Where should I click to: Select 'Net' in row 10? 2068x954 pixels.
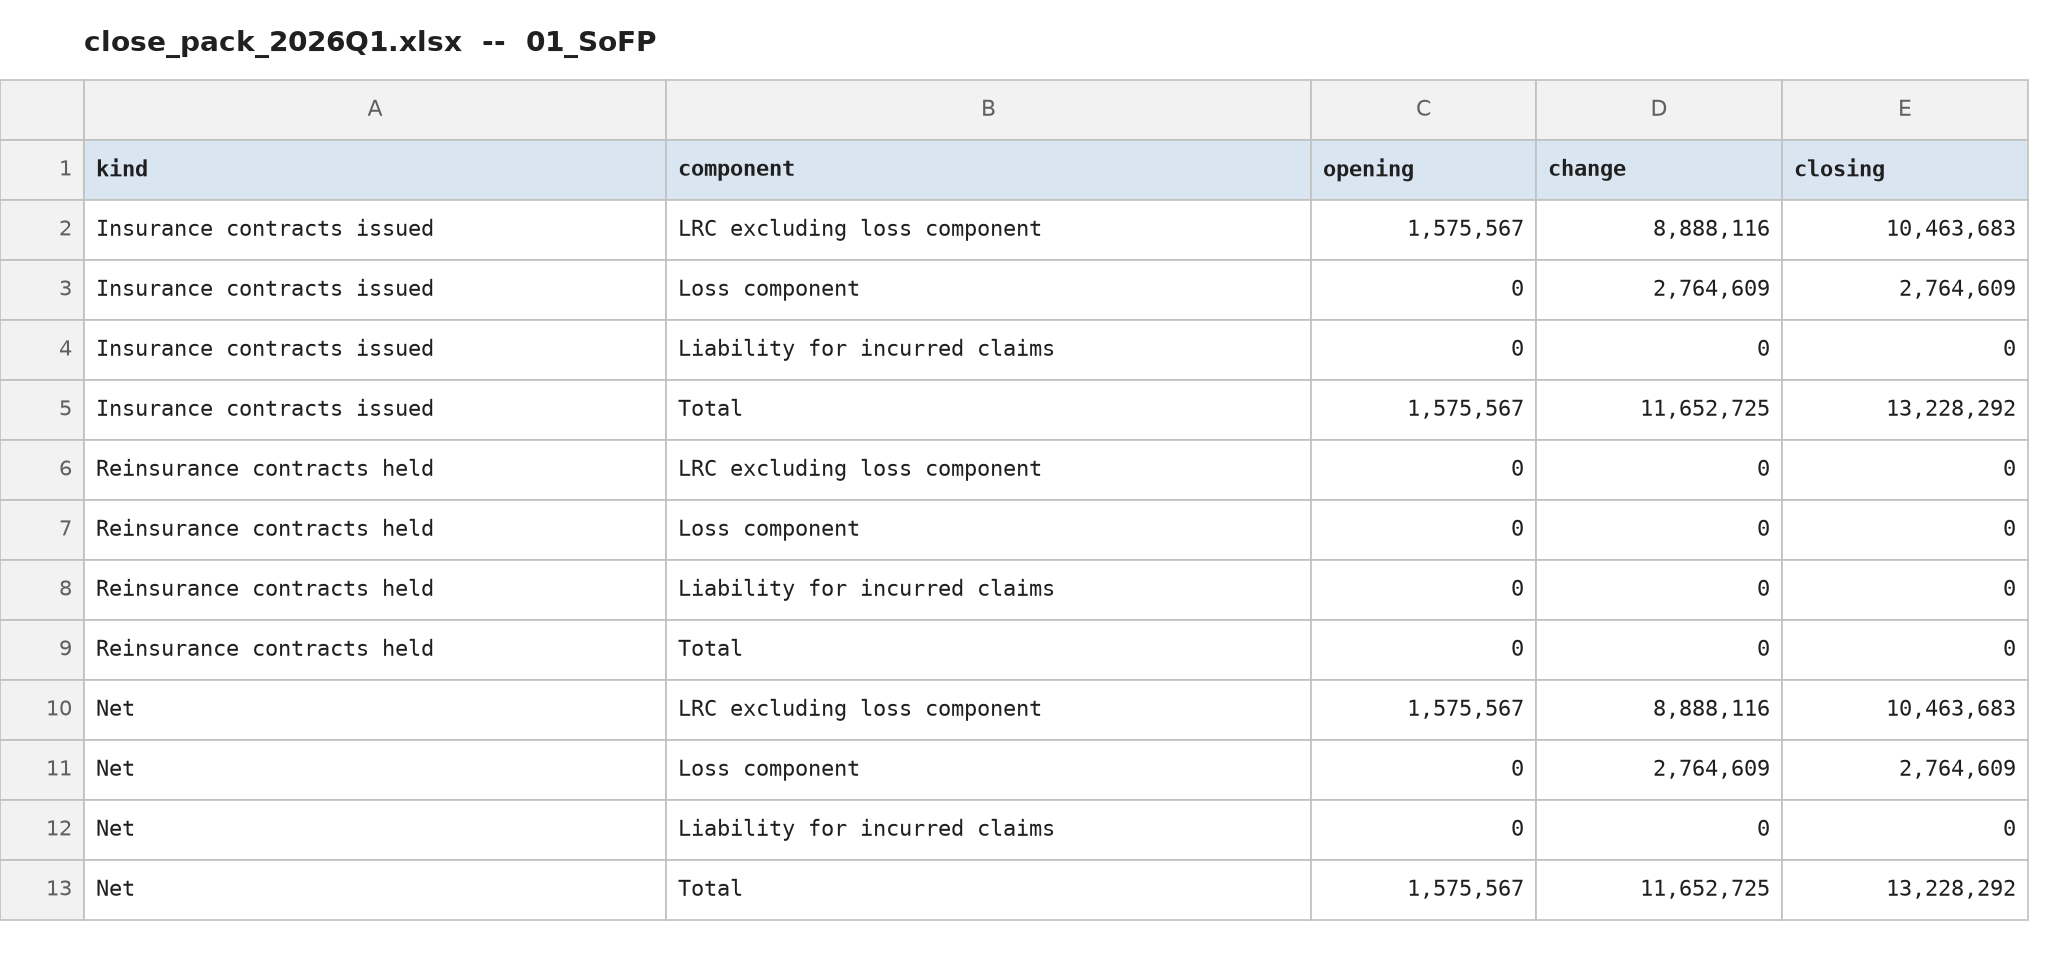click(375, 710)
